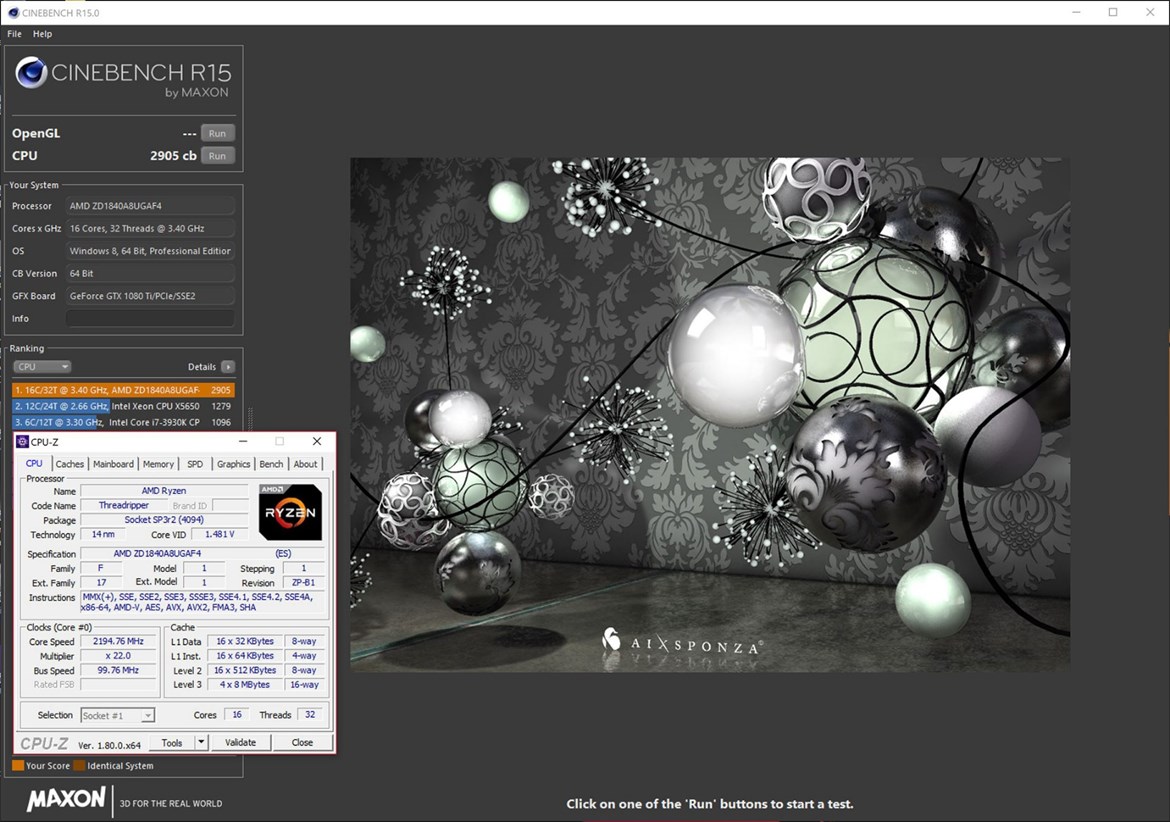The height and width of the screenshot is (822, 1170).
Task: Click the Cores x GHz value field
Action: click(150, 229)
